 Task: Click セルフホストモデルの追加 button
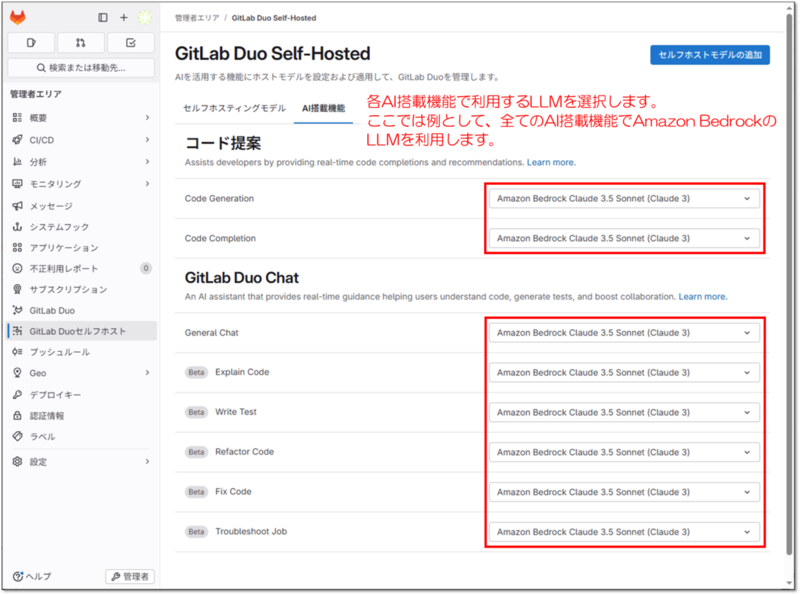tap(710, 55)
